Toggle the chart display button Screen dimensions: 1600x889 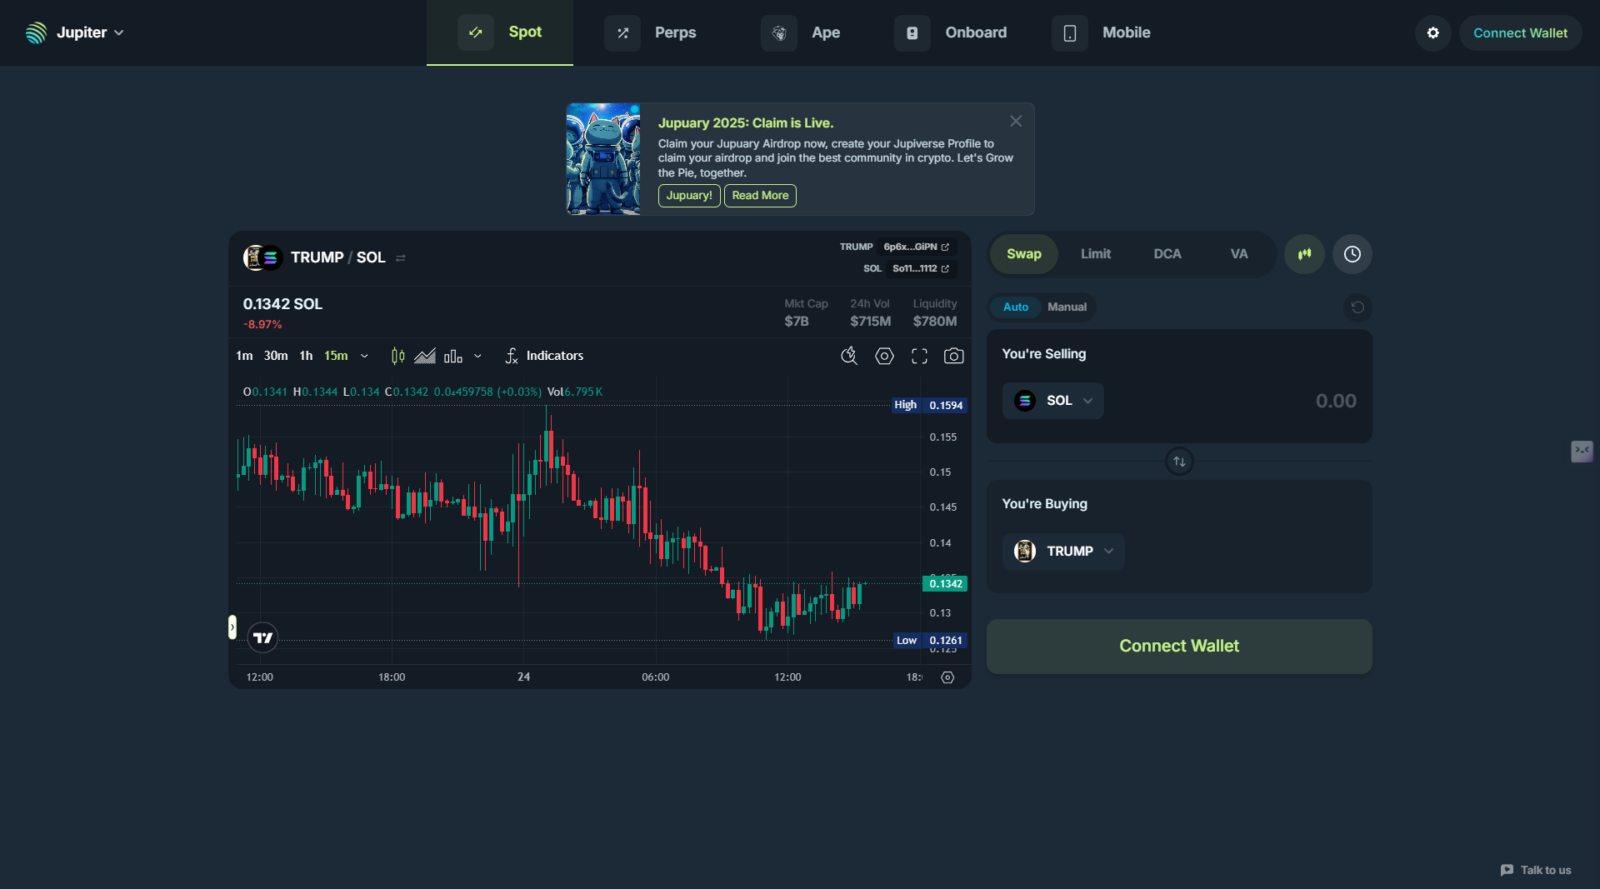[1304, 254]
